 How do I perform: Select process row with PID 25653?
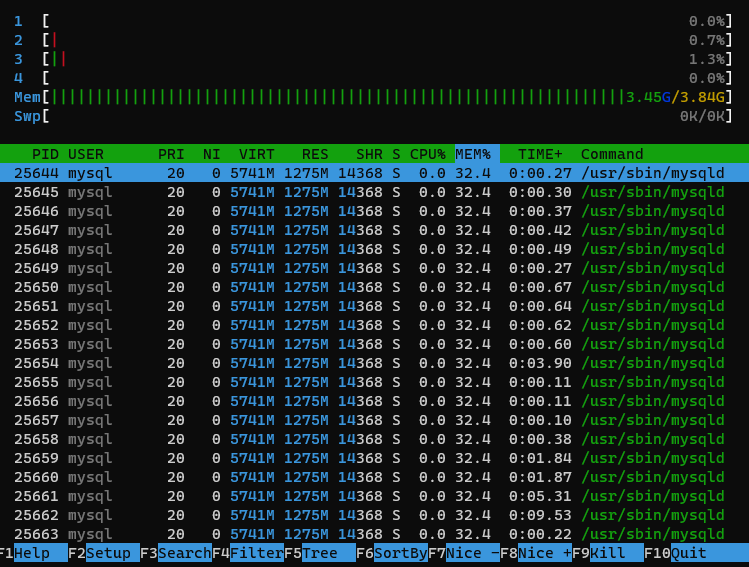[374, 344]
